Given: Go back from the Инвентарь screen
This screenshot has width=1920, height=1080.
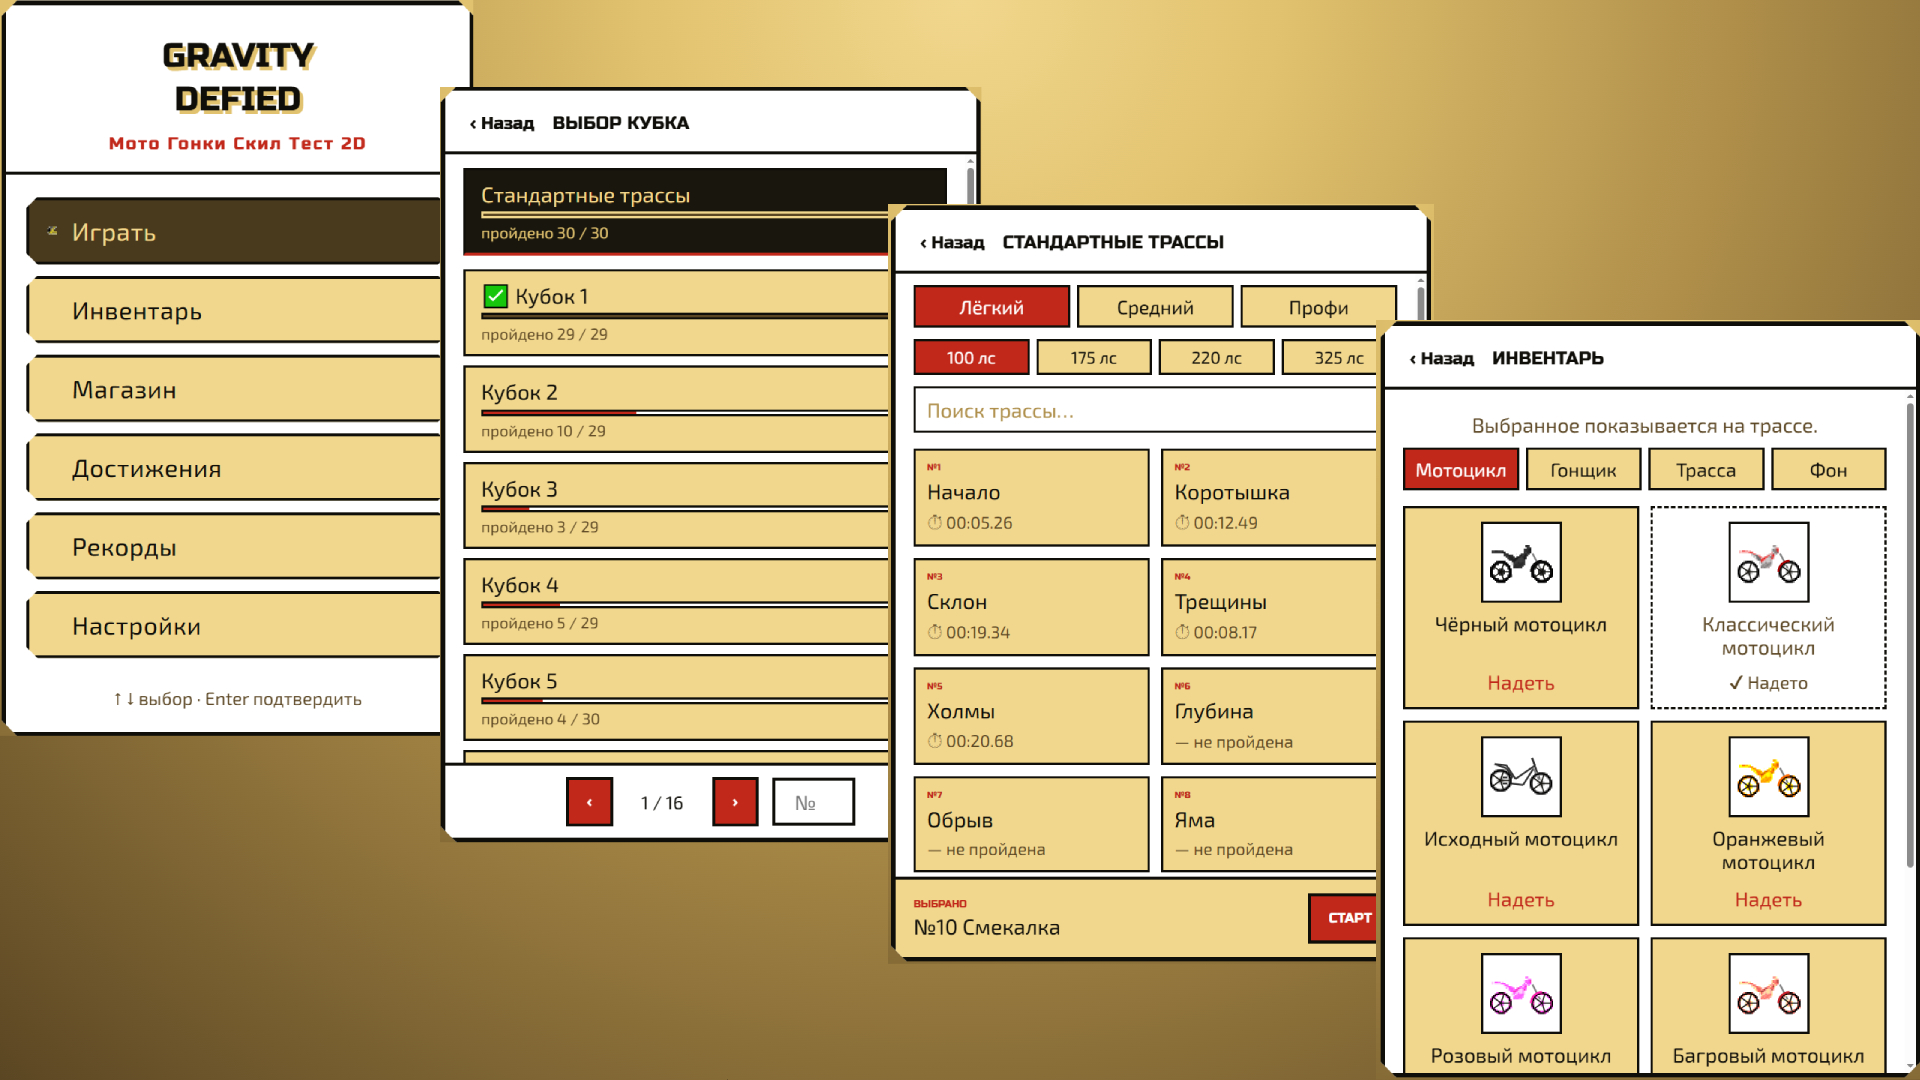Looking at the screenshot, I should coord(1442,358).
